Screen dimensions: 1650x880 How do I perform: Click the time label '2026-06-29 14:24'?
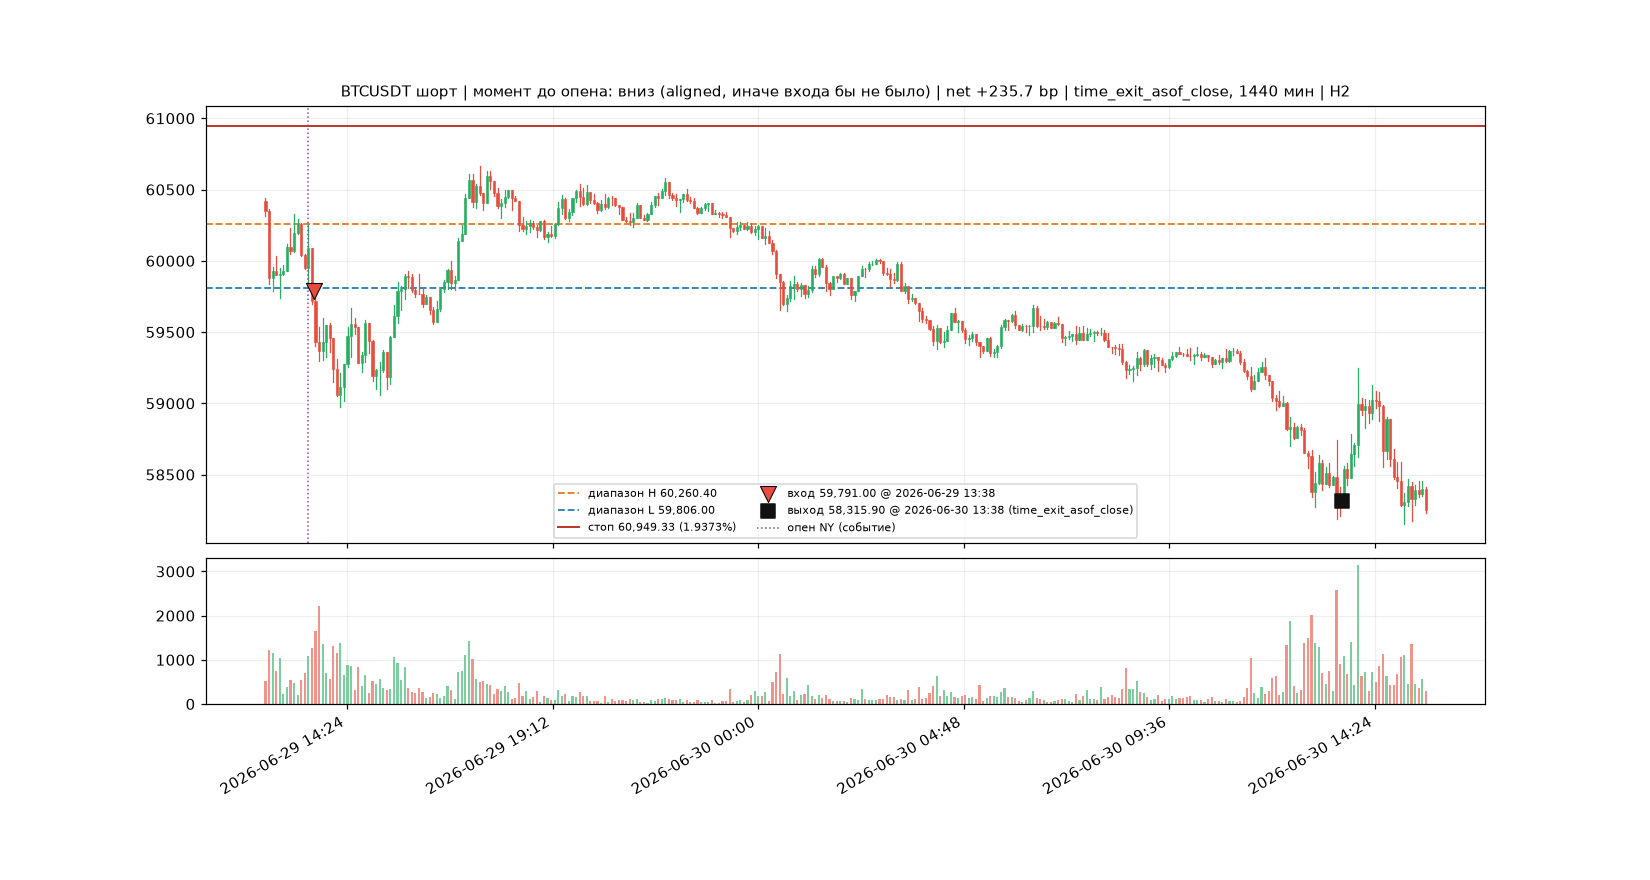[284, 755]
